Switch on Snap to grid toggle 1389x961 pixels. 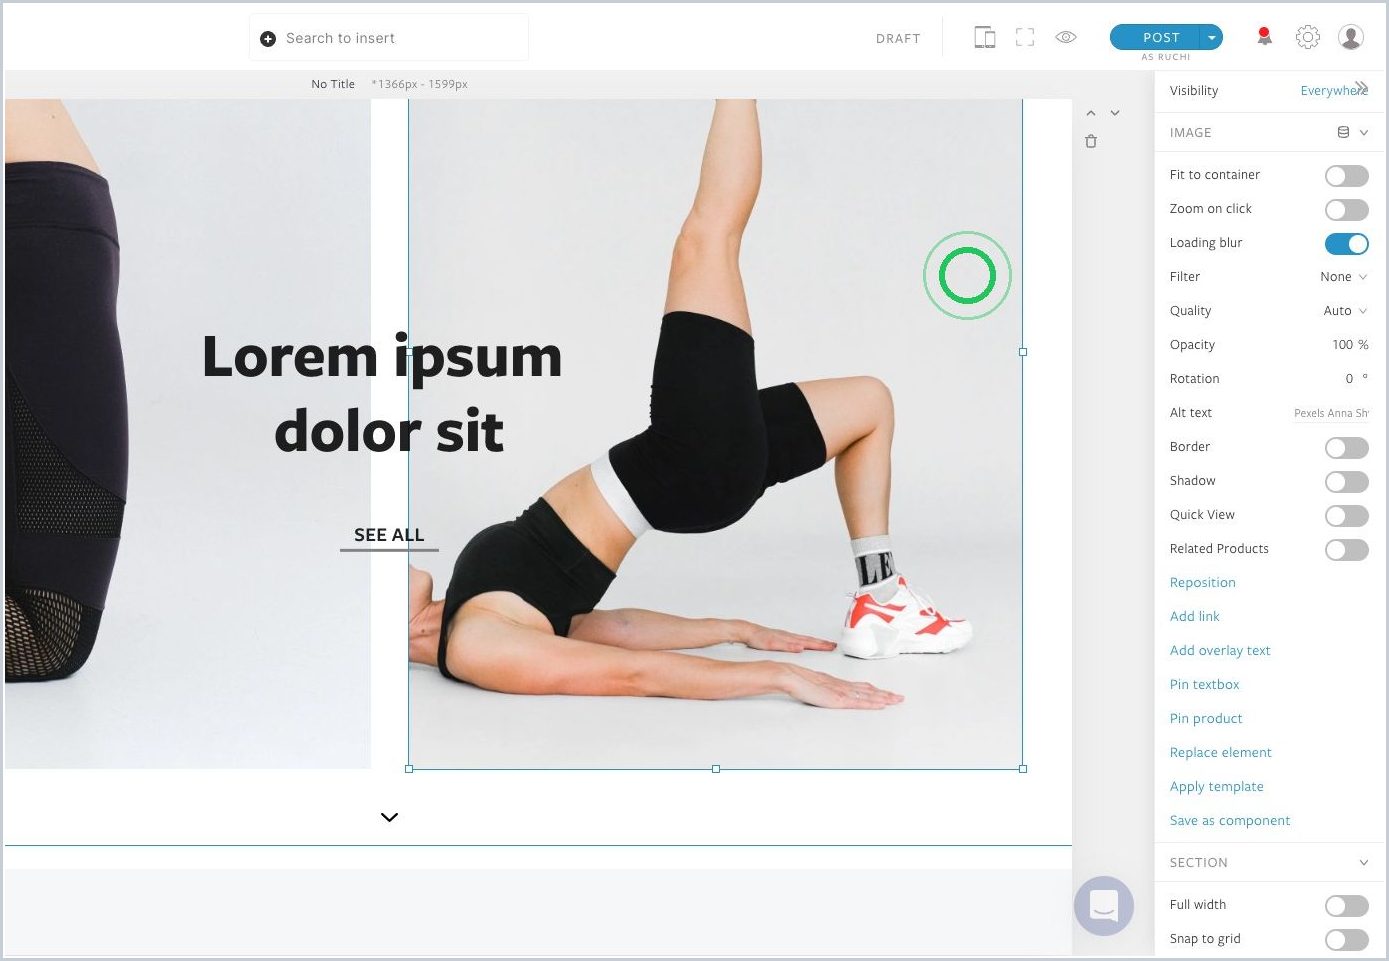click(1347, 940)
